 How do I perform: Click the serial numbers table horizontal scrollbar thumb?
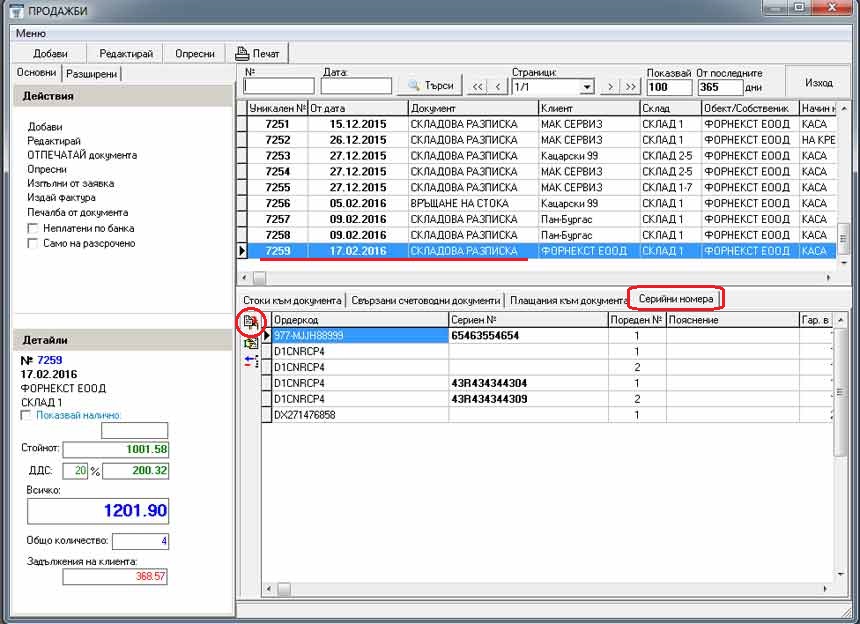coord(284,589)
